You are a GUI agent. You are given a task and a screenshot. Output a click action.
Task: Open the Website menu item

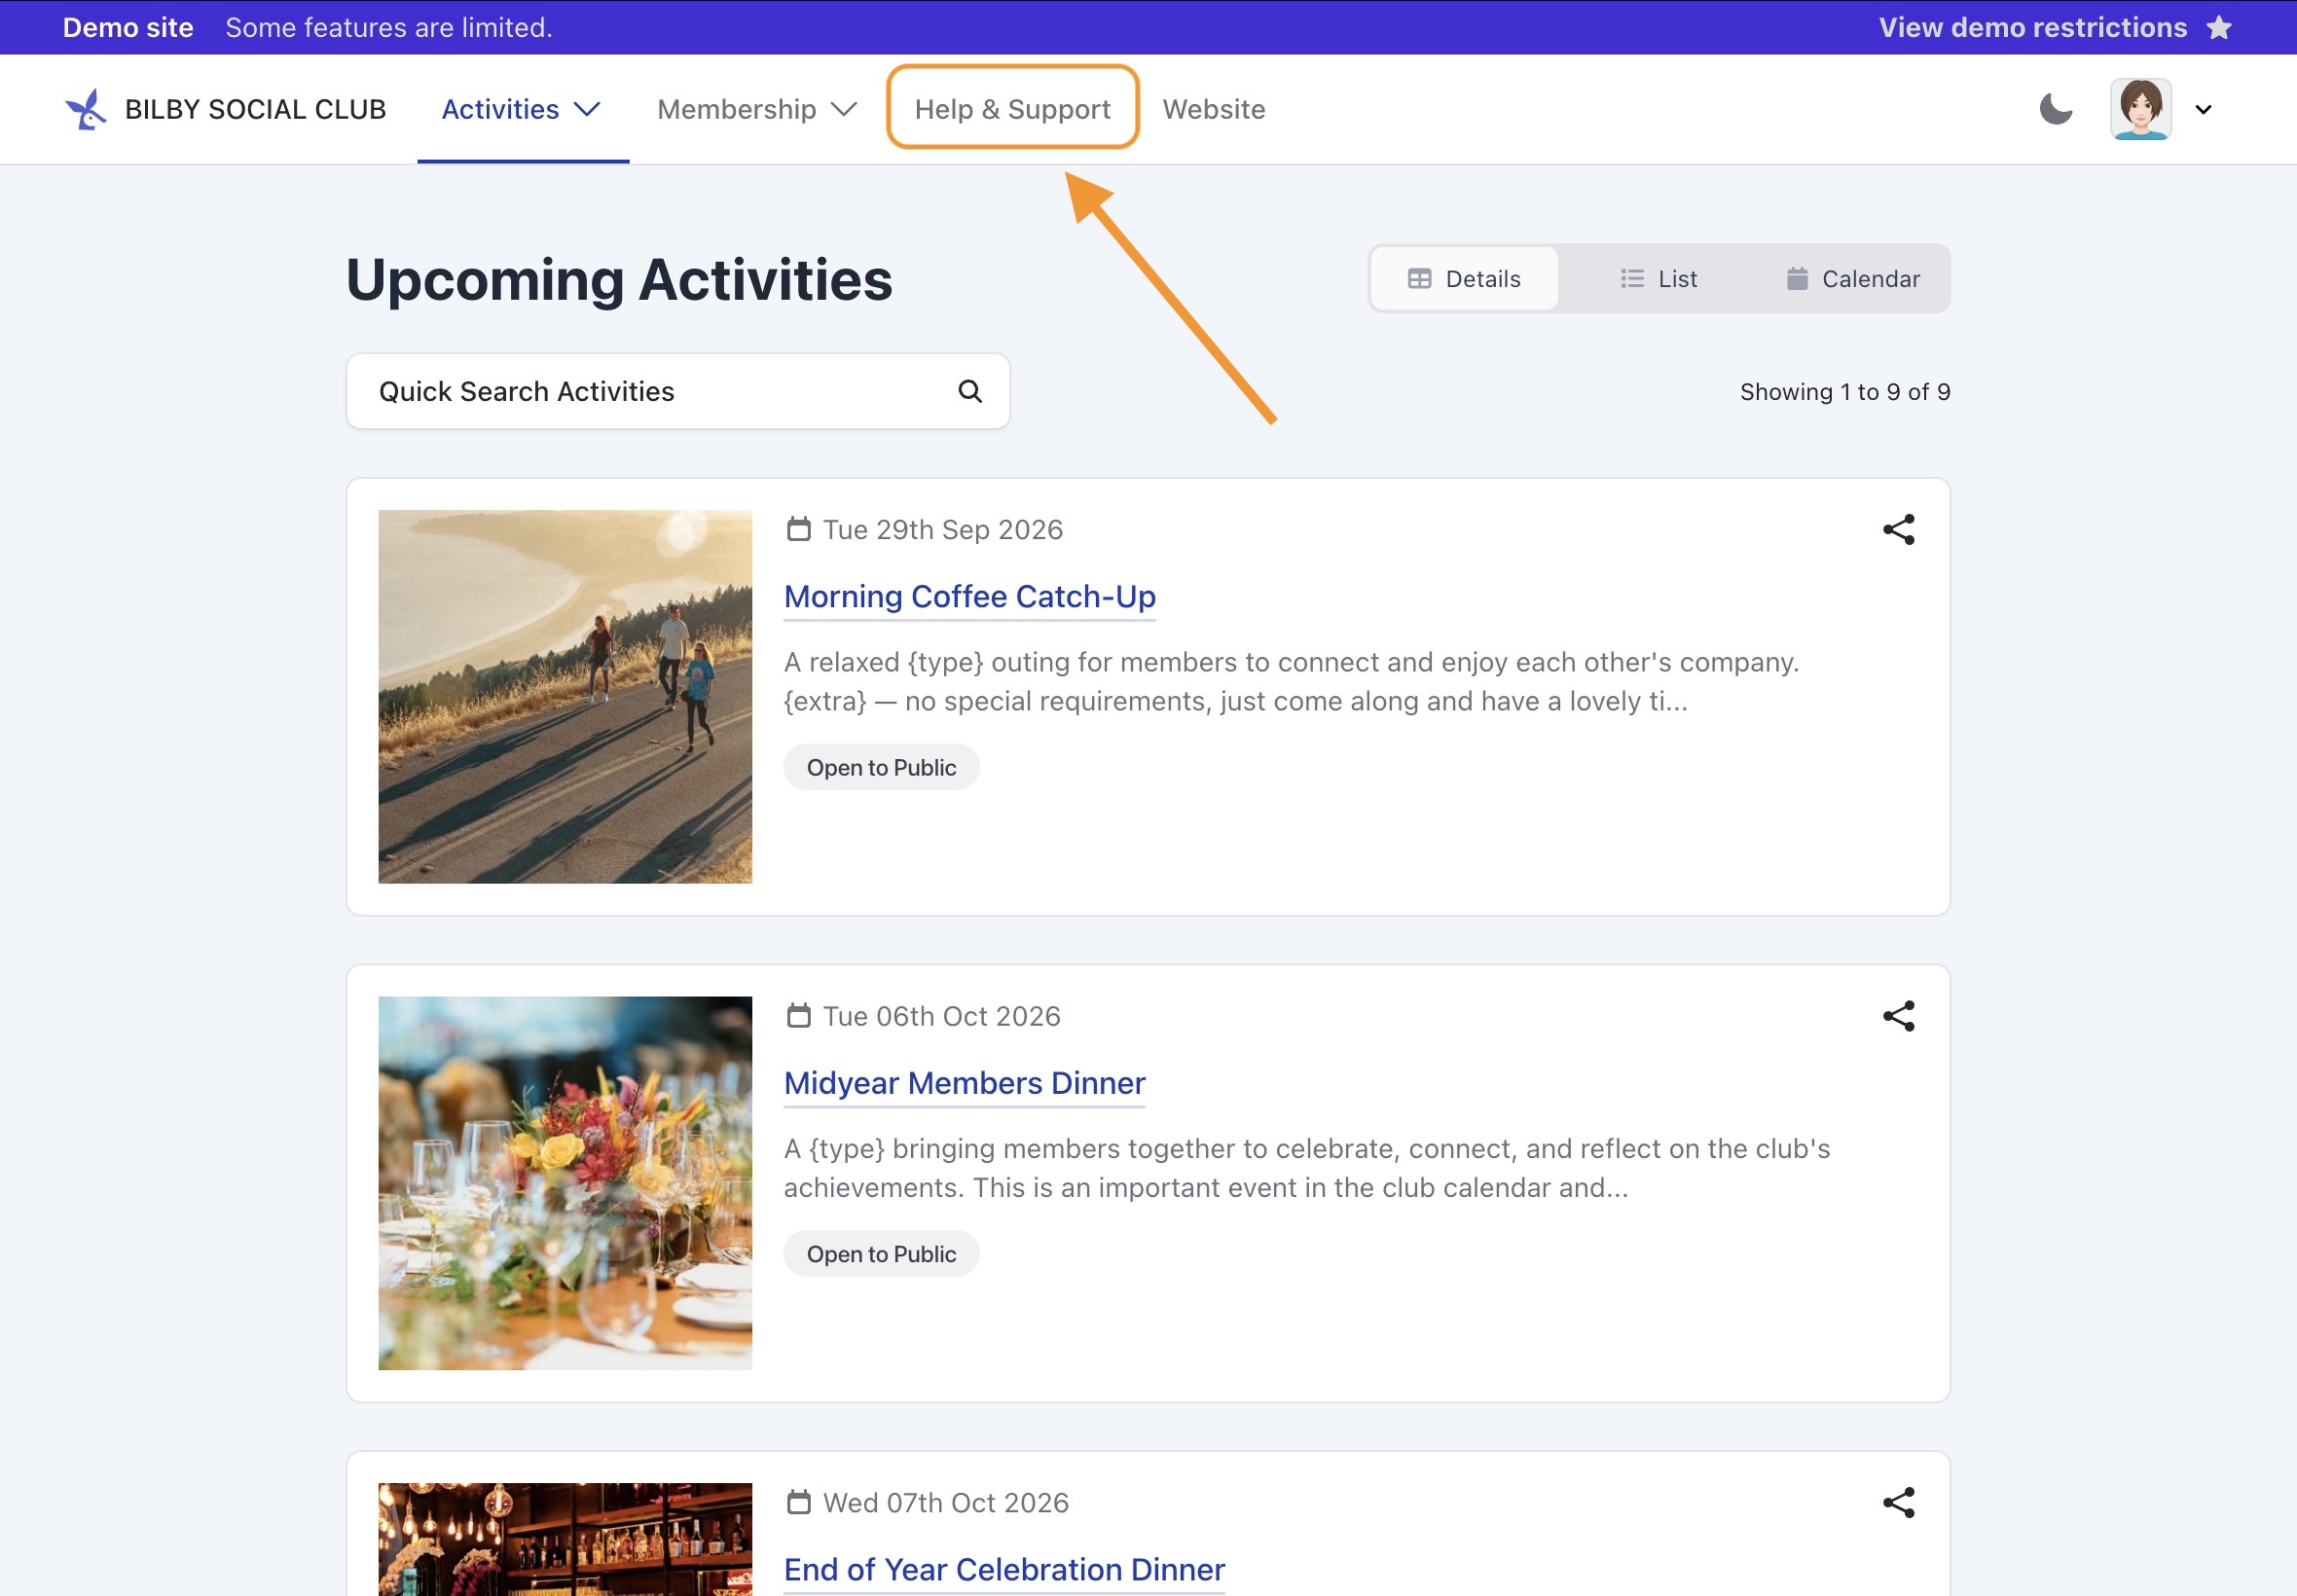pyautogui.click(x=1213, y=109)
